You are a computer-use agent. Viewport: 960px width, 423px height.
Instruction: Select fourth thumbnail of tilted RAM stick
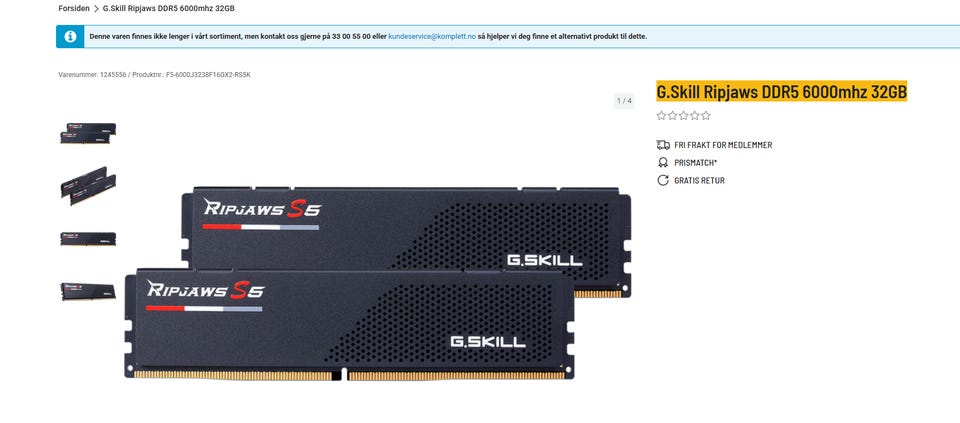tap(88, 291)
